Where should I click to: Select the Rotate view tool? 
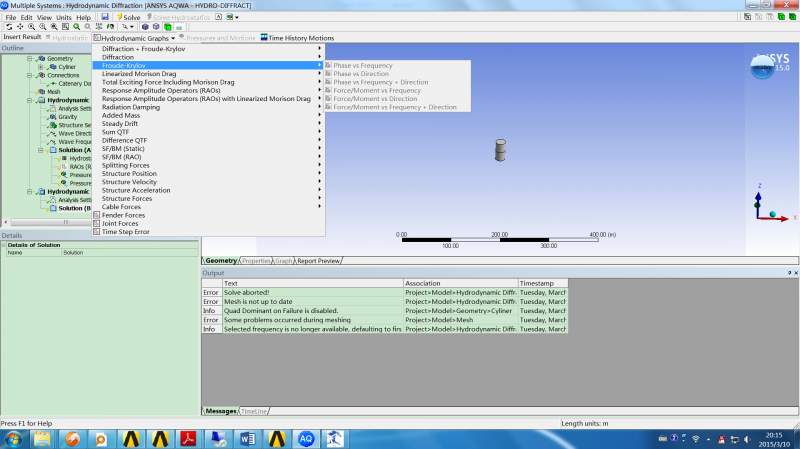point(9,27)
